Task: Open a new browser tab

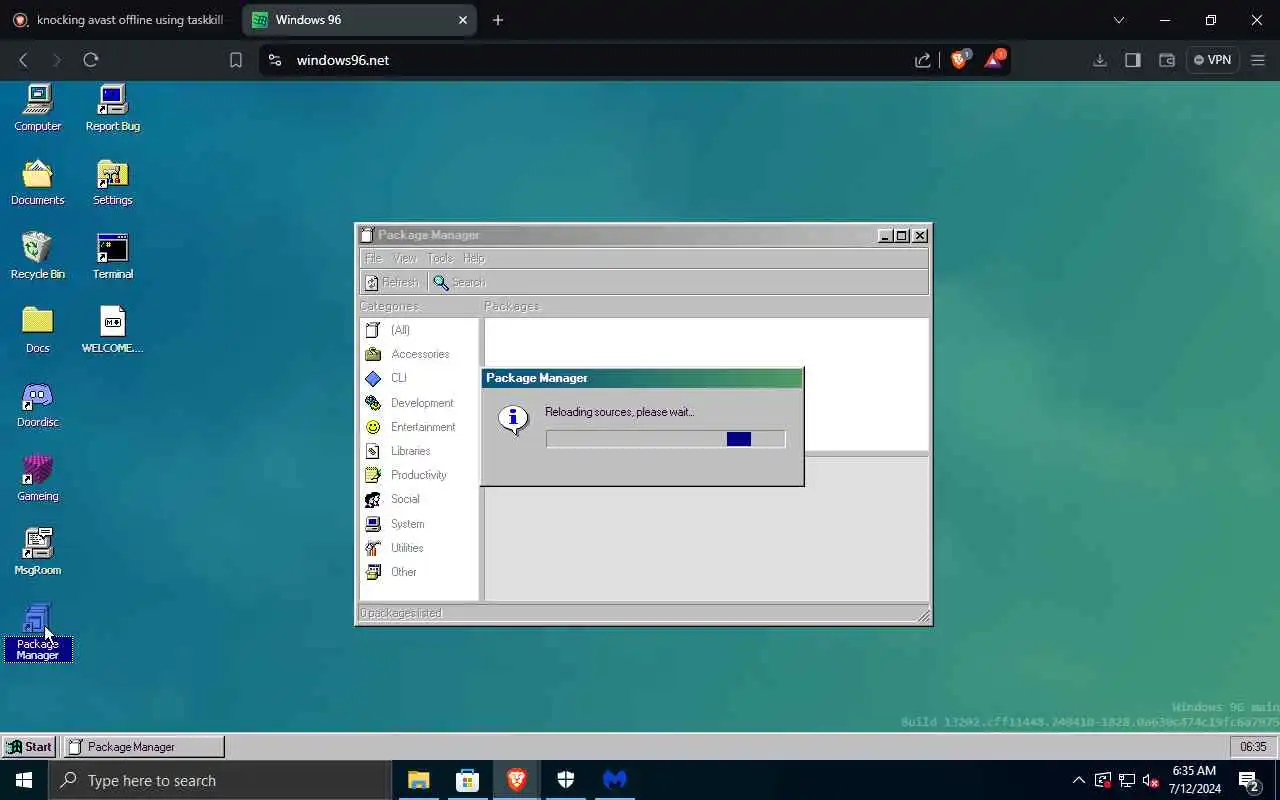Action: coord(498,20)
